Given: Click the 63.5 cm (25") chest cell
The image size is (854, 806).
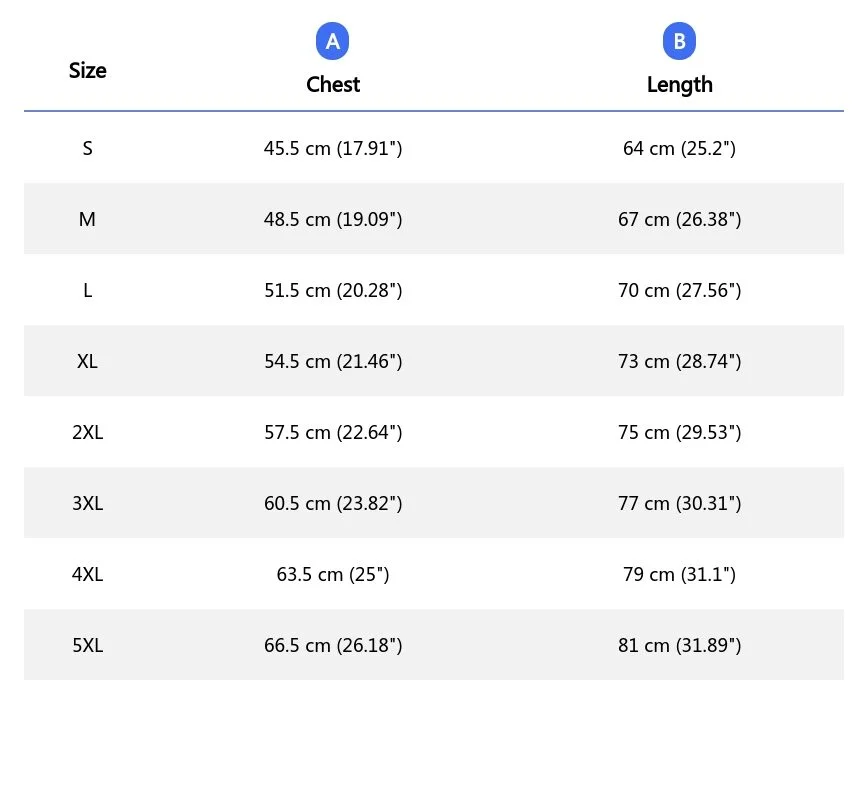Looking at the screenshot, I should click(333, 574).
